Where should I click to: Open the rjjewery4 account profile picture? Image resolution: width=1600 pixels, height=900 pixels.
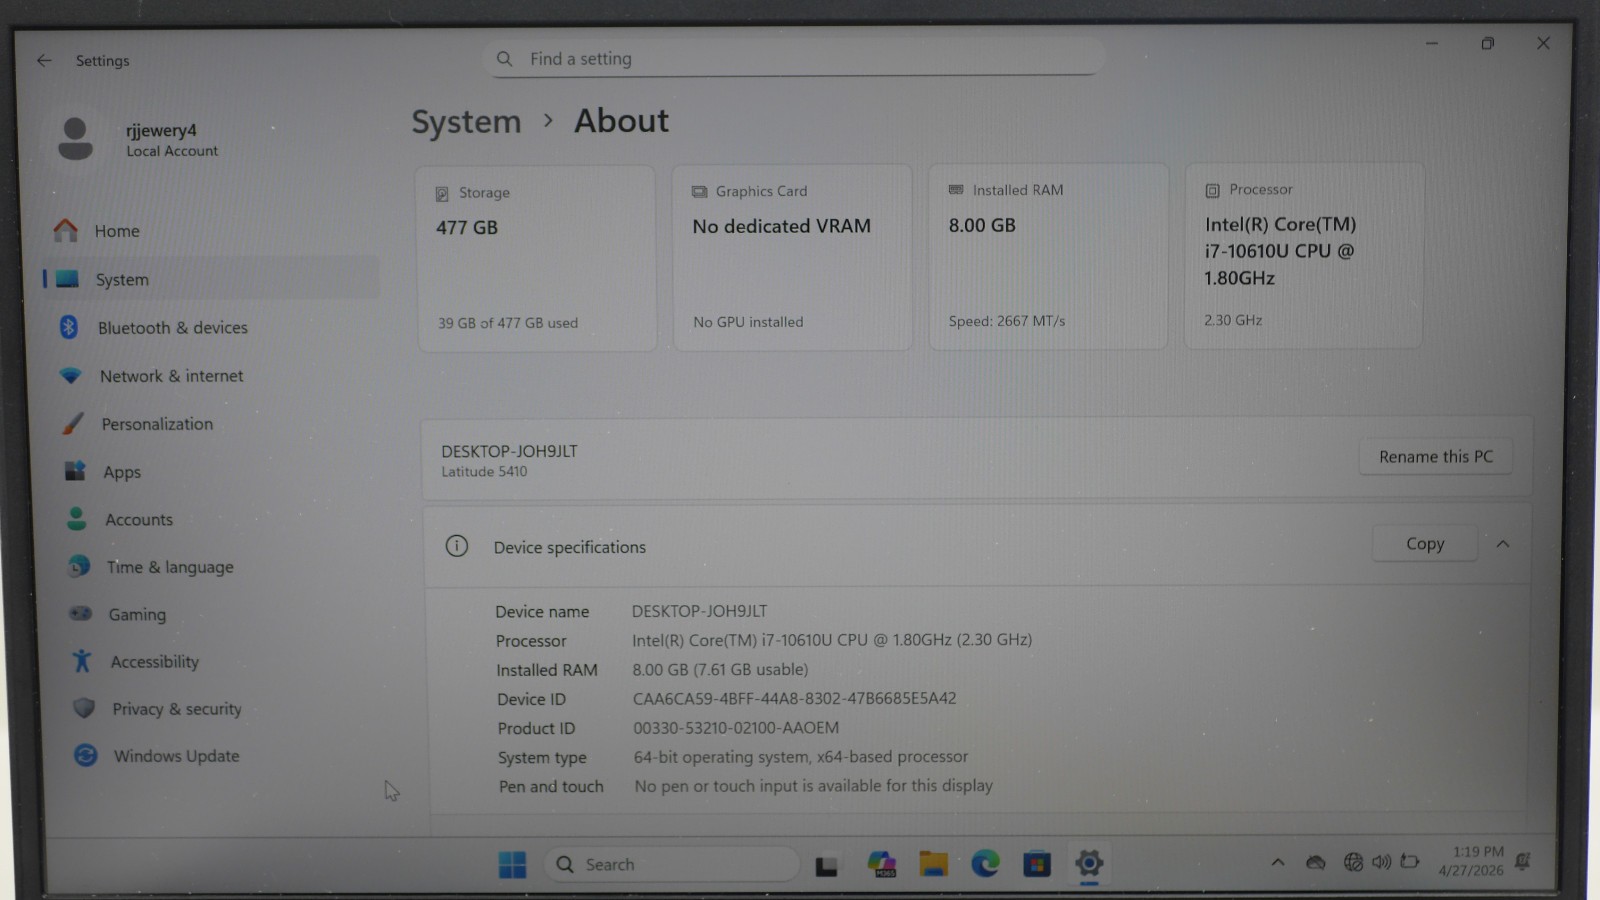(x=75, y=139)
